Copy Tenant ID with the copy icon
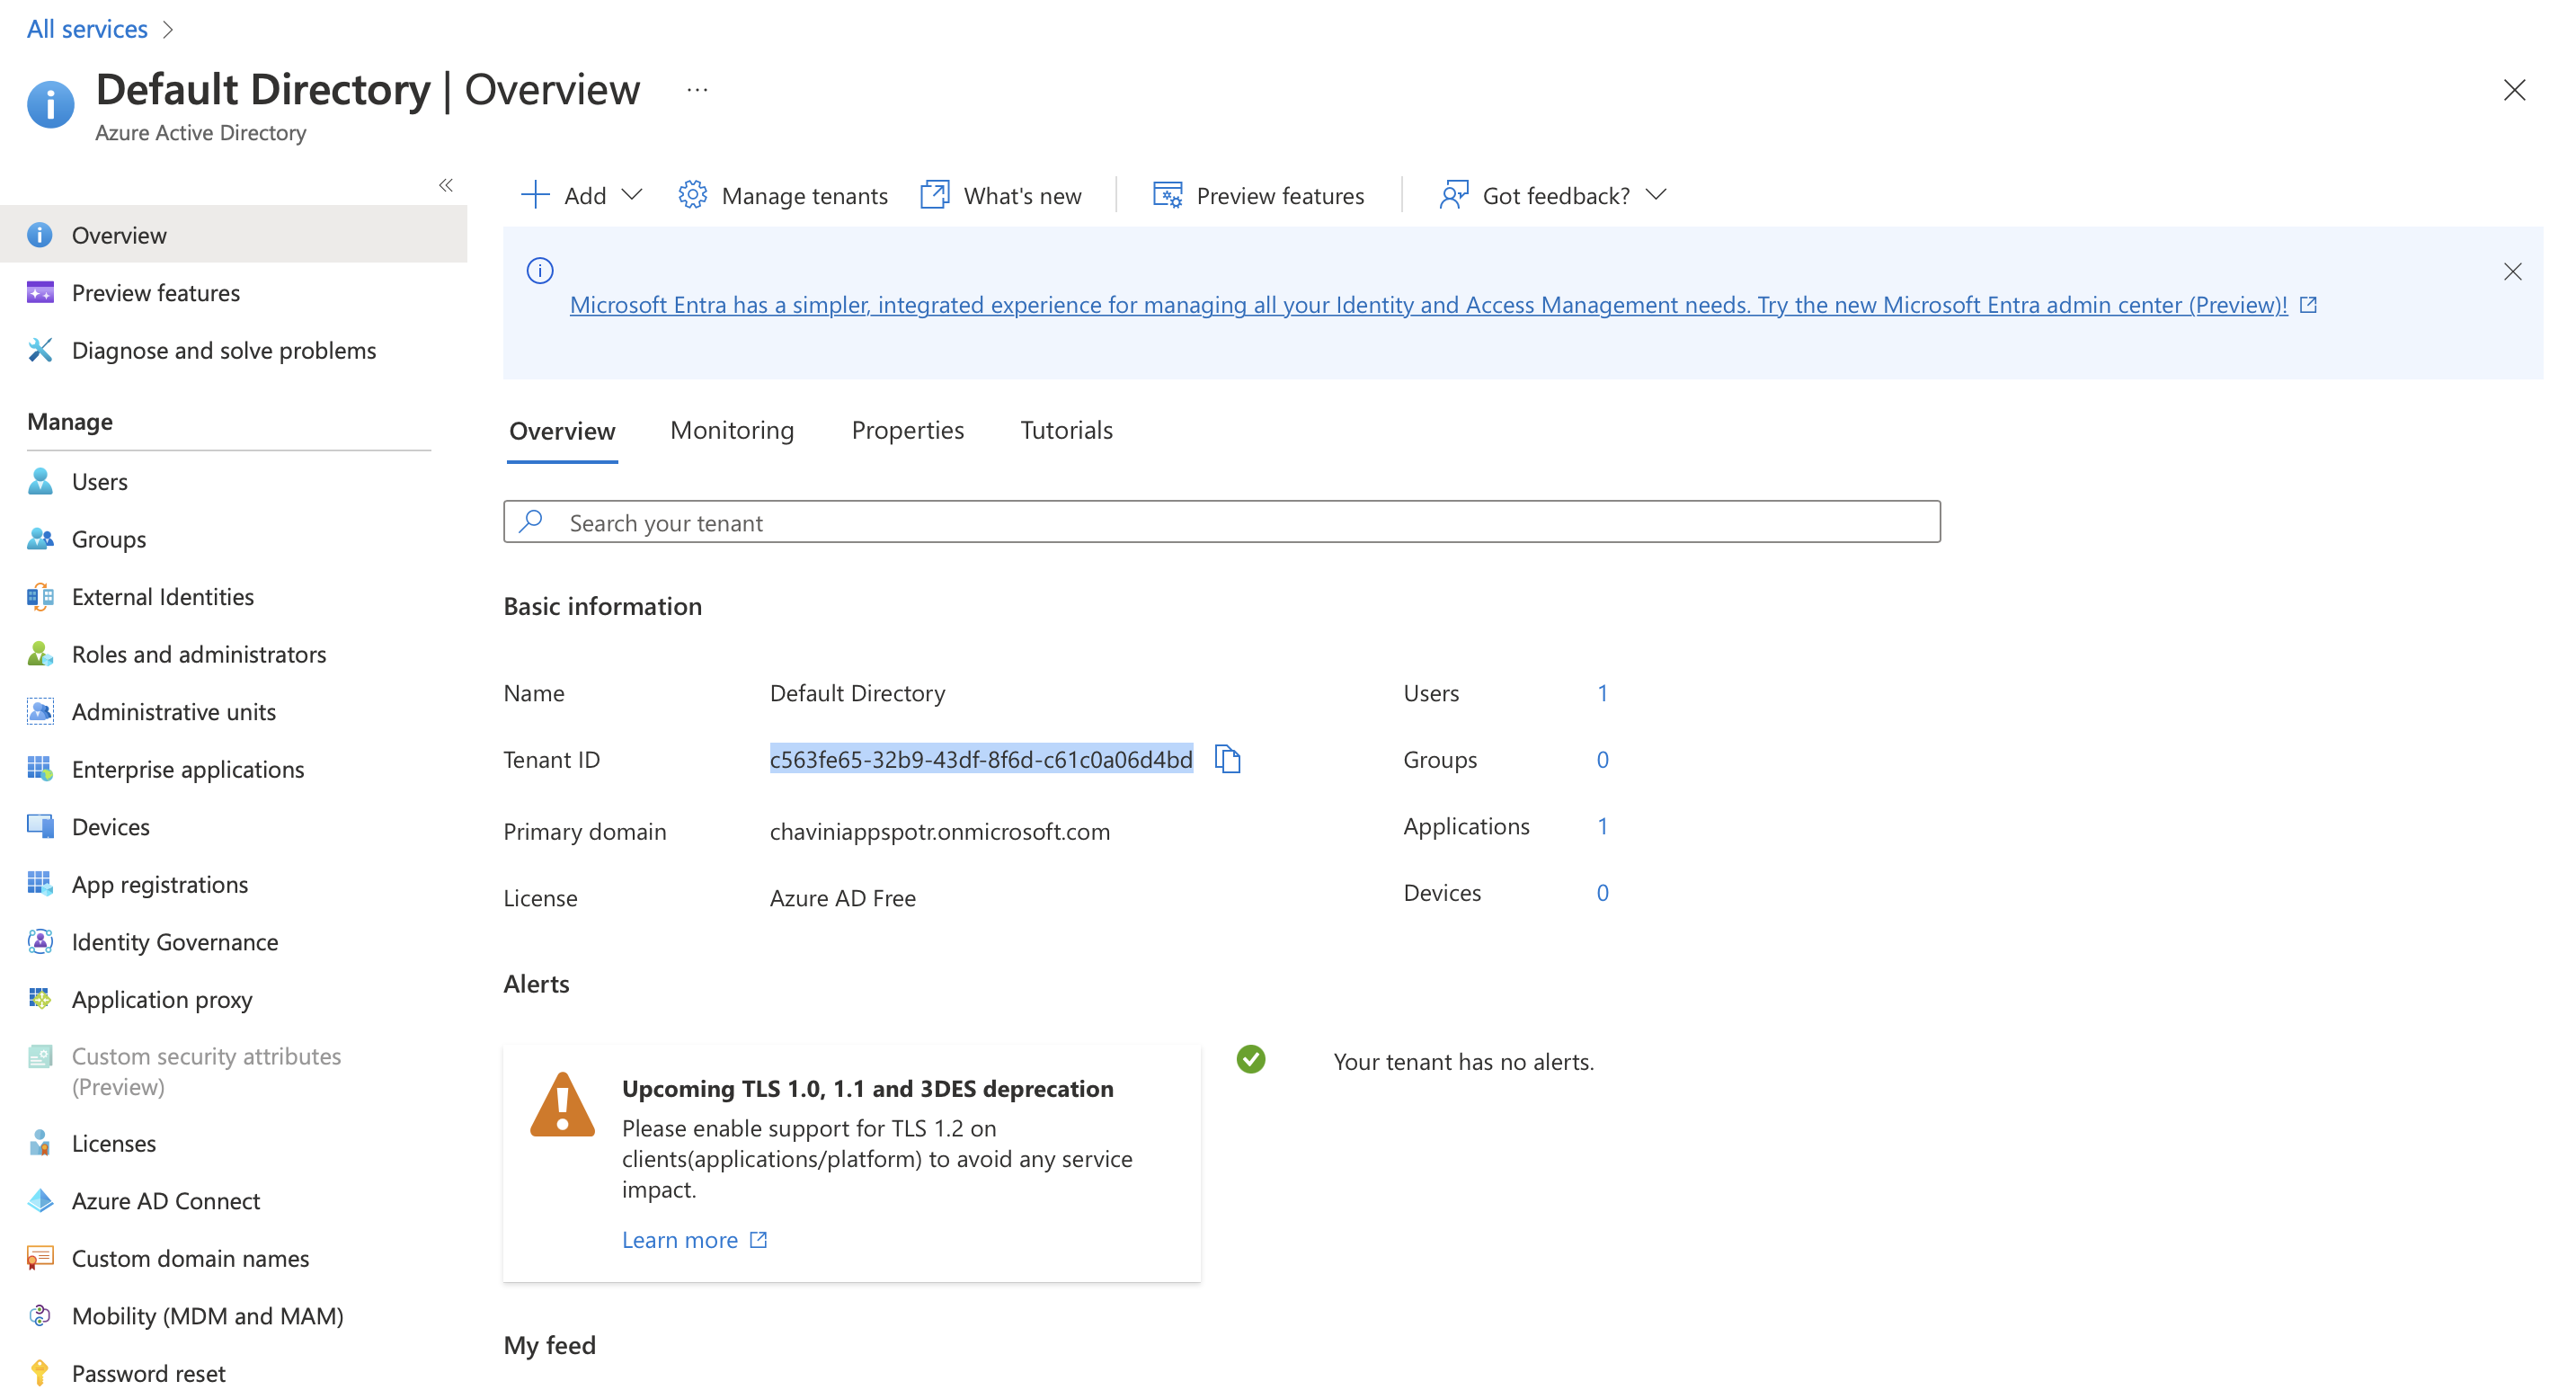This screenshot has width=2576, height=1399. click(1227, 759)
